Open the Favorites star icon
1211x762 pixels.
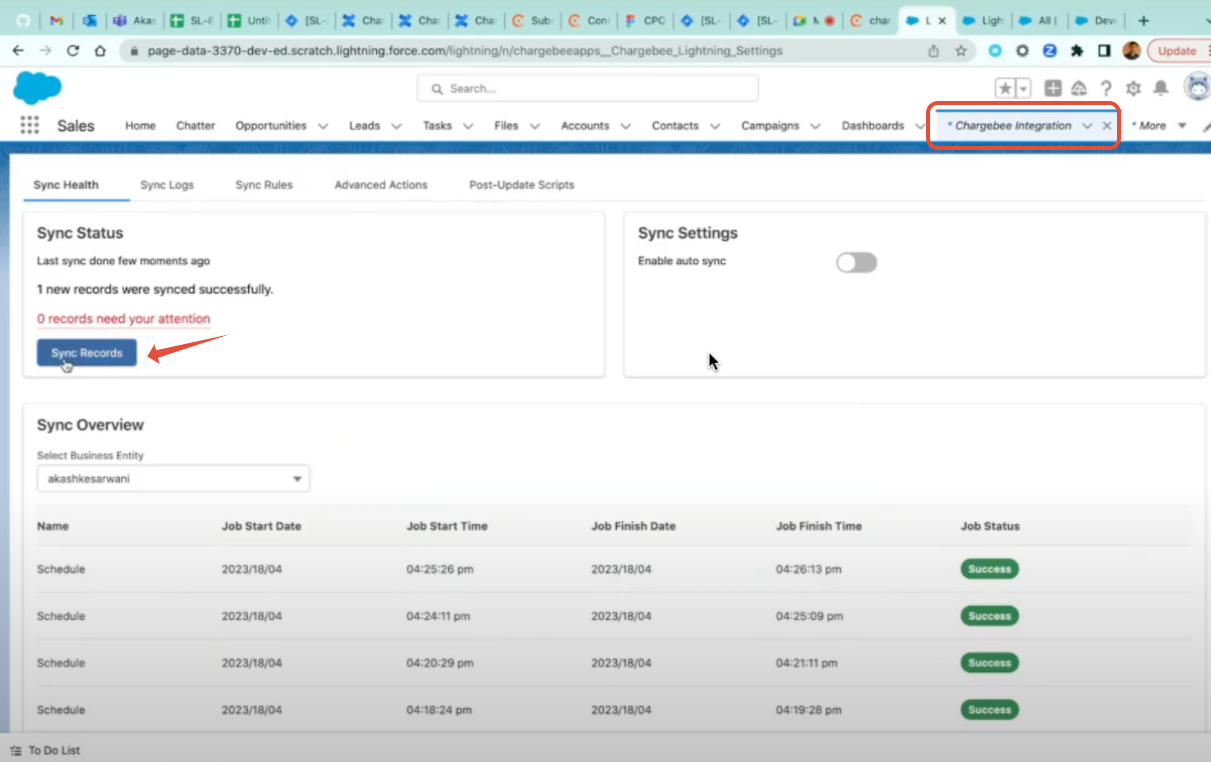click(x=1006, y=89)
